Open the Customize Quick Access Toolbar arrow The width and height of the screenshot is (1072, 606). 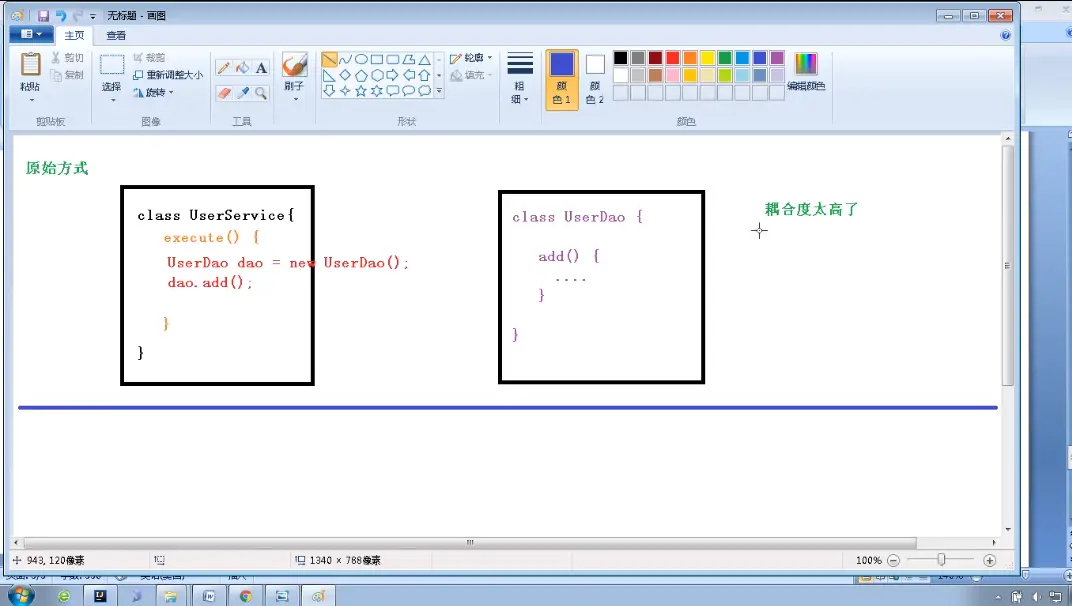click(x=92, y=16)
